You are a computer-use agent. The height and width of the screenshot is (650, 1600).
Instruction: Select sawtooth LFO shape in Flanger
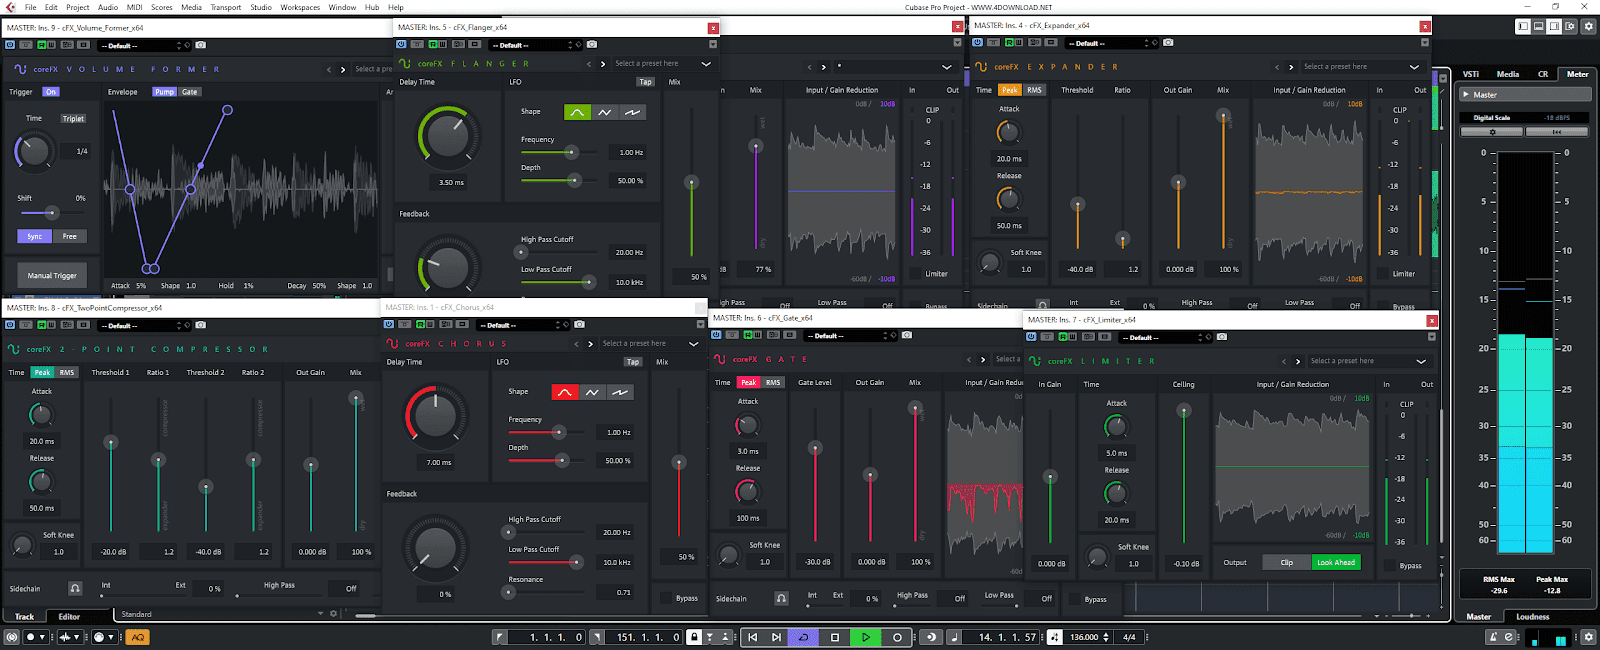coord(632,112)
